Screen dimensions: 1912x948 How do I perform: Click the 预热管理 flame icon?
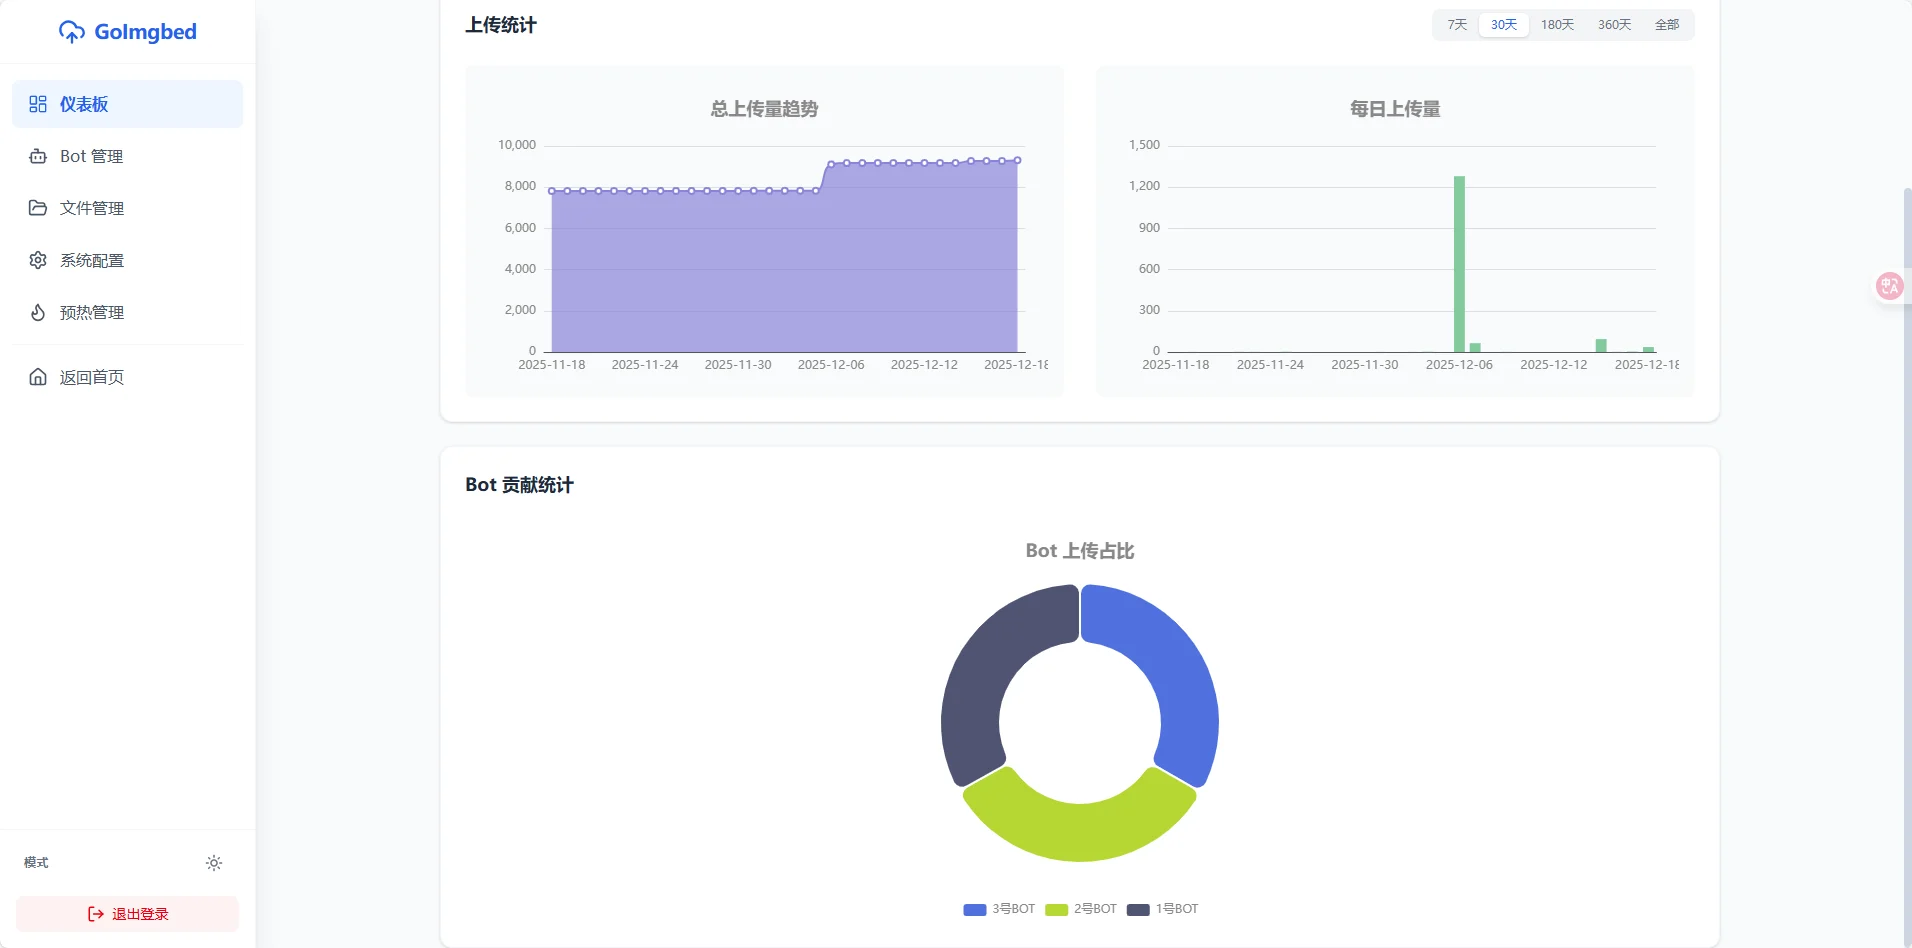point(38,312)
